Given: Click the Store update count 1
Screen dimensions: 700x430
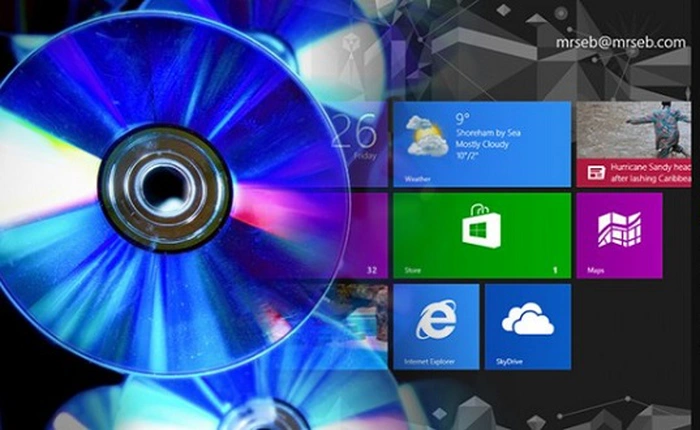Looking at the screenshot, I should 555,270.
